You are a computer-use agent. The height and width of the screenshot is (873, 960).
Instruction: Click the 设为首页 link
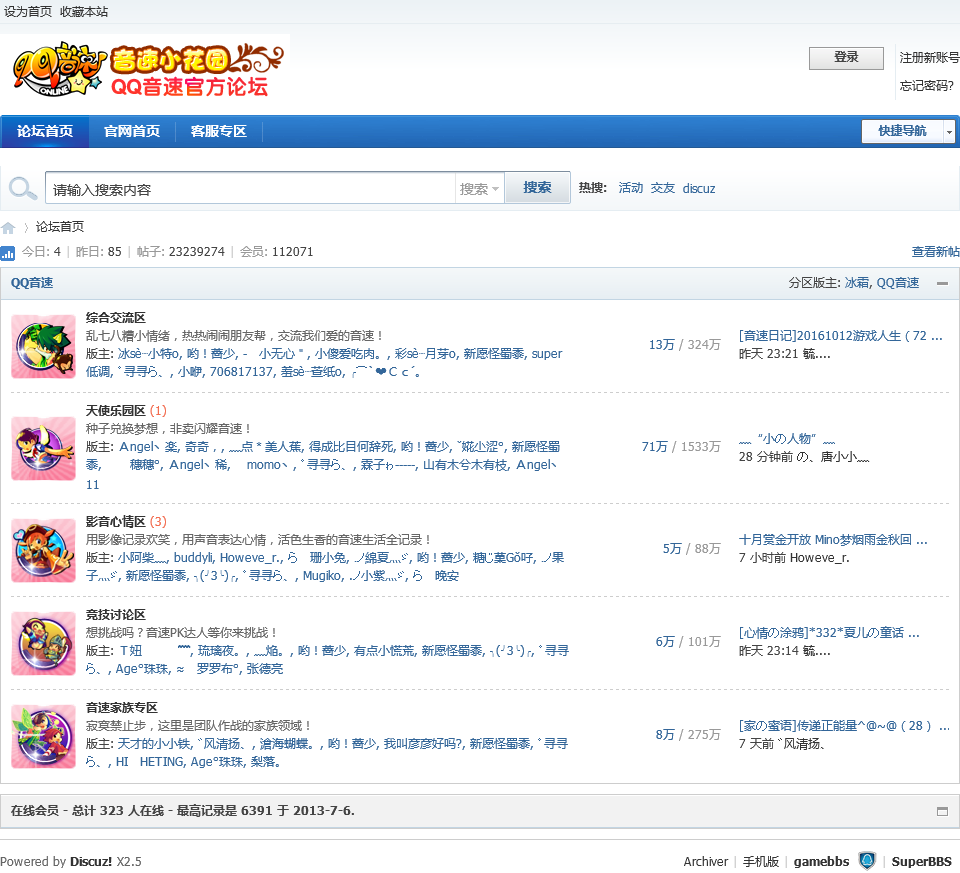tap(28, 12)
